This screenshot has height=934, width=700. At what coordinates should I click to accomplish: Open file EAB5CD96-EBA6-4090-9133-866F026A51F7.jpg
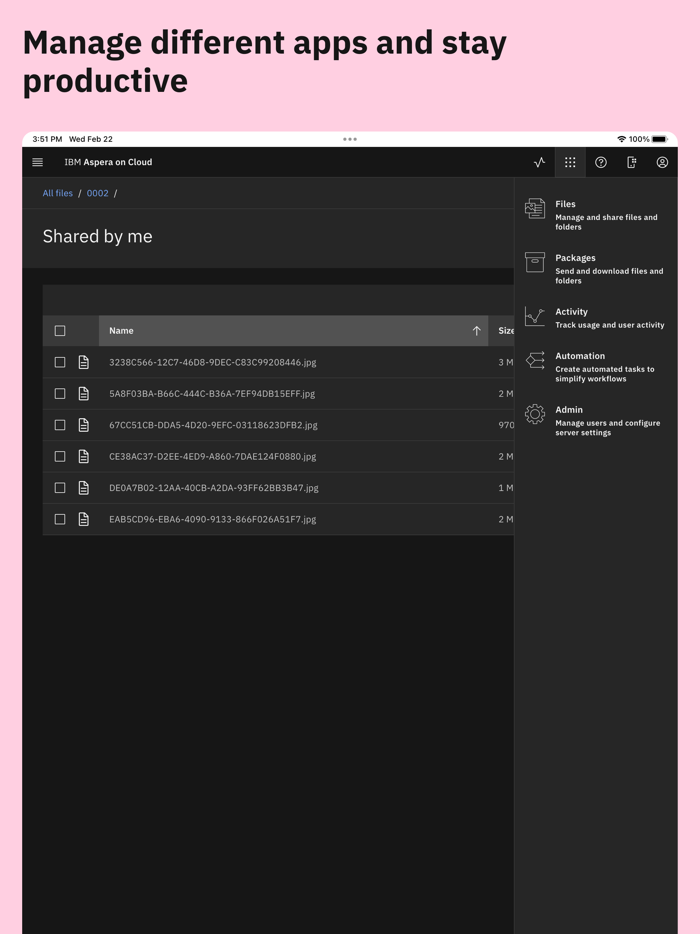(x=213, y=519)
